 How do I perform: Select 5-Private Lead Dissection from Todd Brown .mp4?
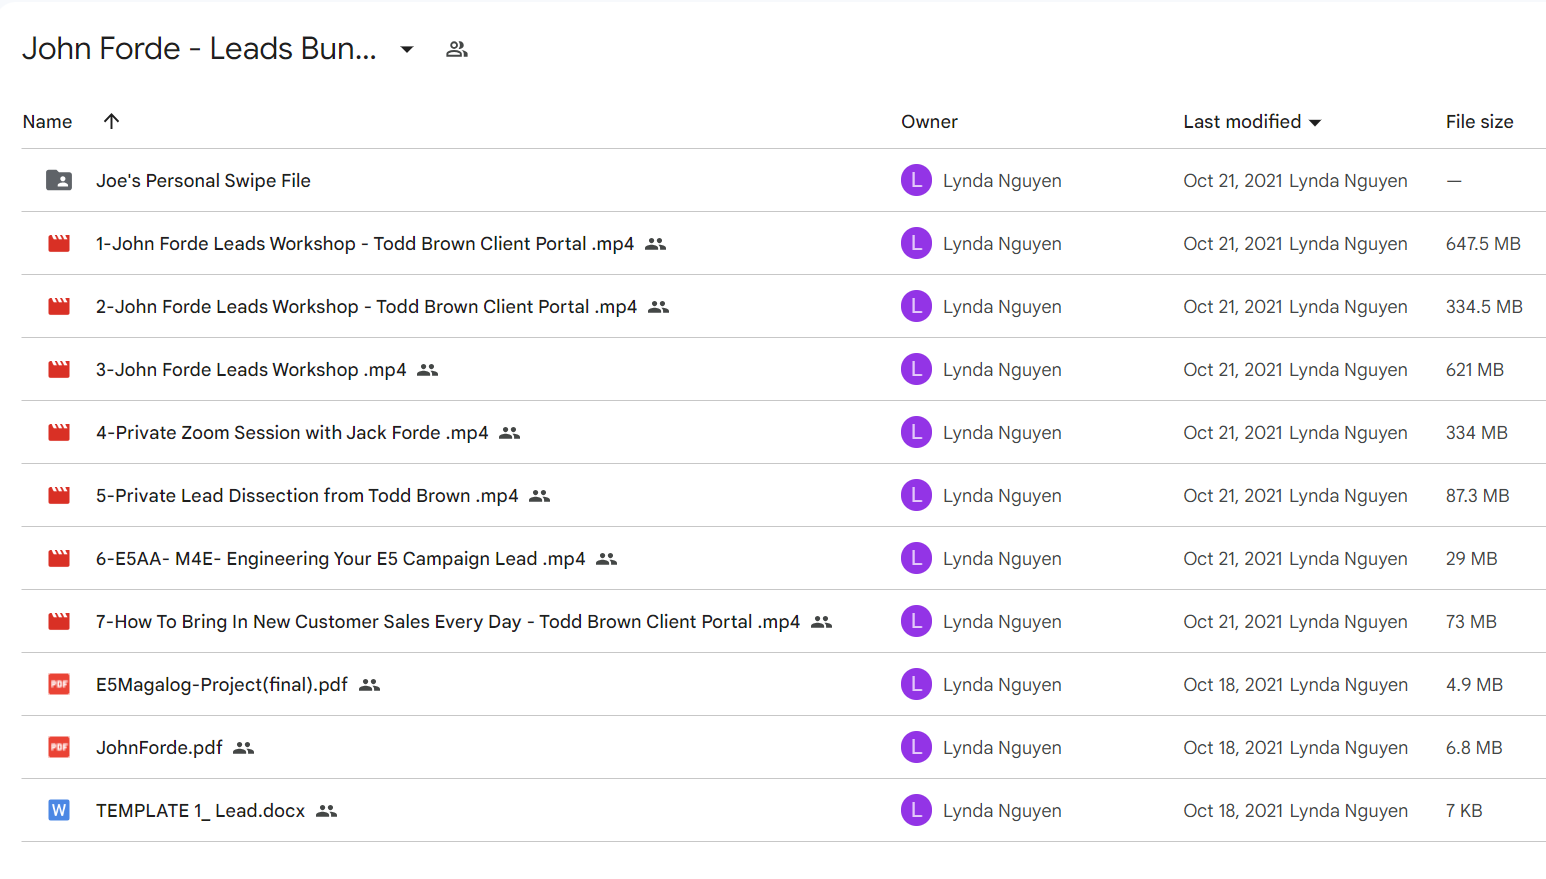[x=307, y=495]
